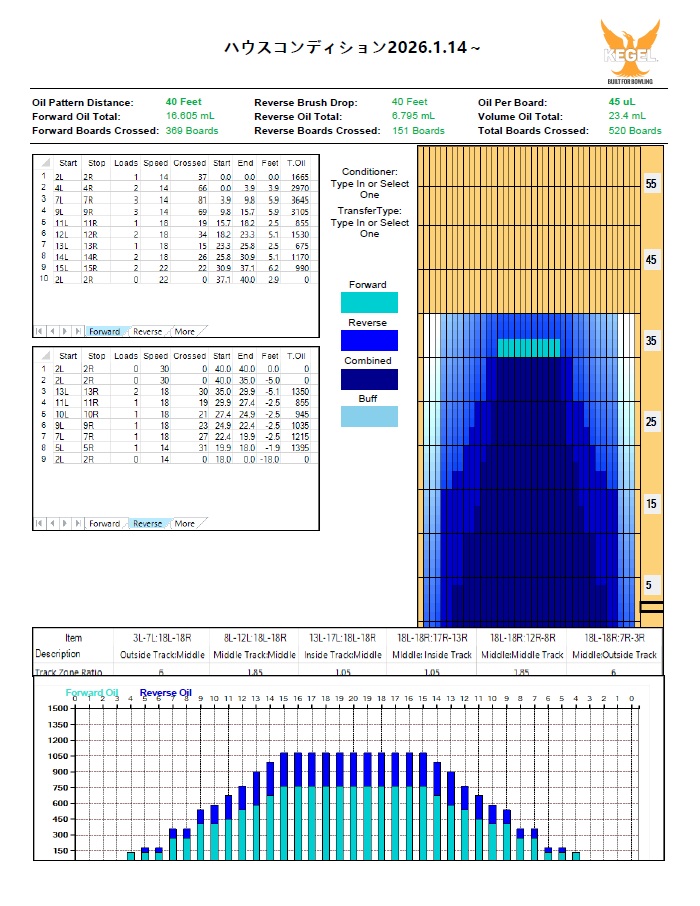Image resolution: width=700 pixels, height=906 pixels.
Task: Open the More tab in upper table
Action: [x=185, y=331]
